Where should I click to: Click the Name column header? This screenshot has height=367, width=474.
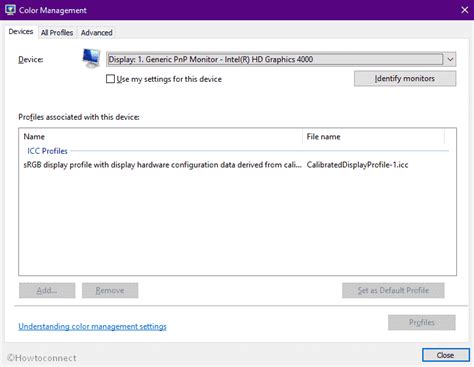tap(161, 137)
